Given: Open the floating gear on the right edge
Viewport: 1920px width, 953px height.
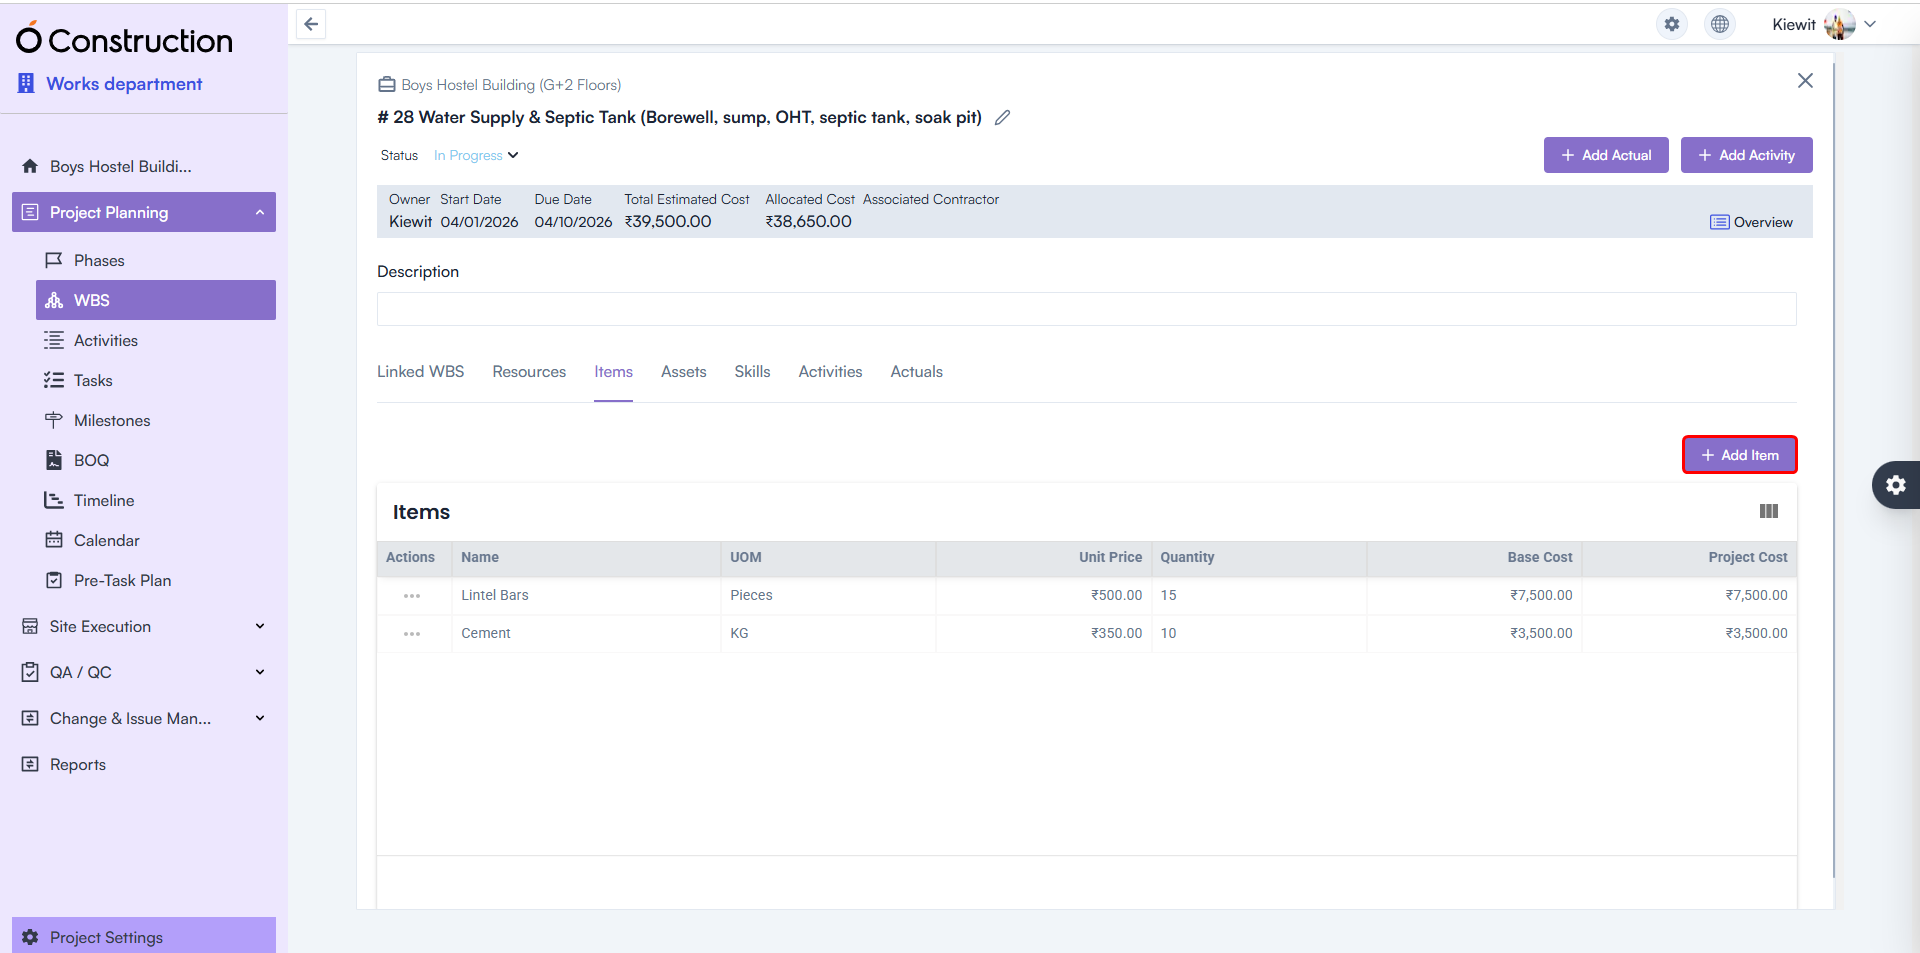Looking at the screenshot, I should pos(1897,485).
